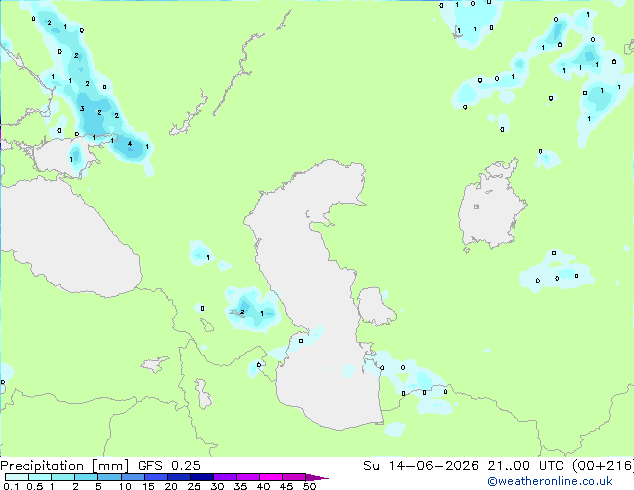The width and height of the screenshot is (634, 490).
Task: Click the legend label "35"
Action: pyautogui.click(x=240, y=486)
